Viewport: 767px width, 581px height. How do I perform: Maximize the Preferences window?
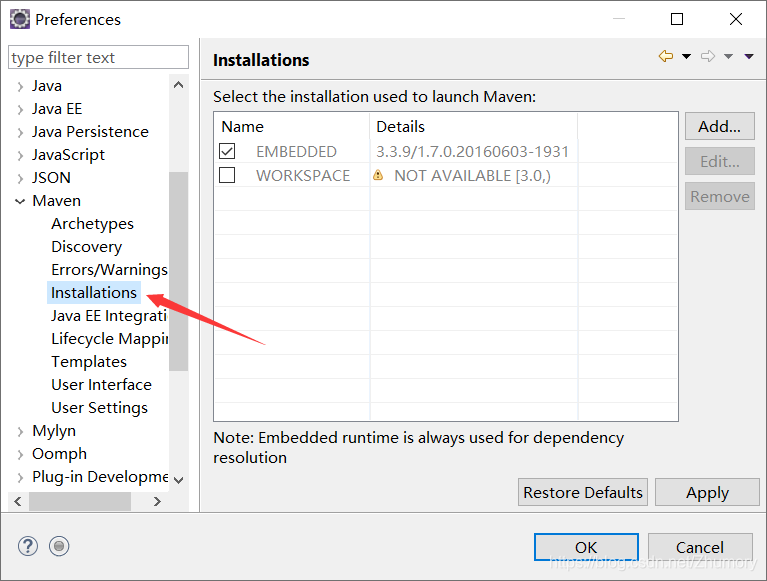tap(677, 19)
